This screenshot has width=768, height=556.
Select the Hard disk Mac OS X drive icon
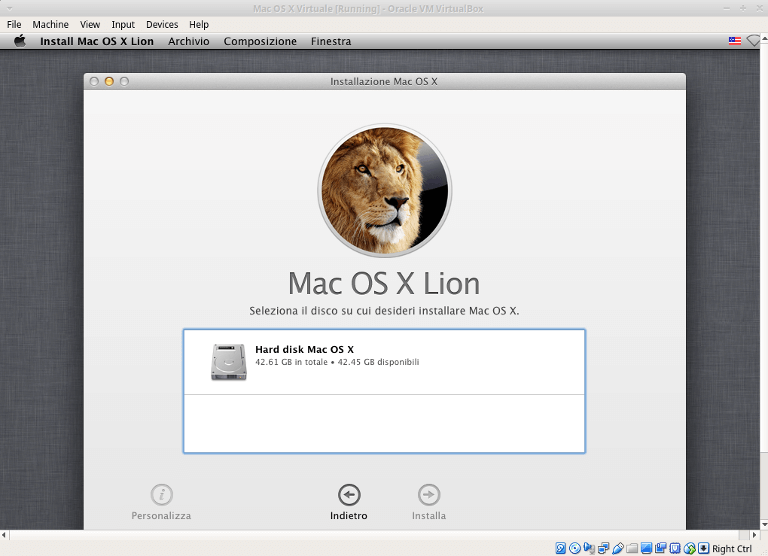click(x=229, y=362)
